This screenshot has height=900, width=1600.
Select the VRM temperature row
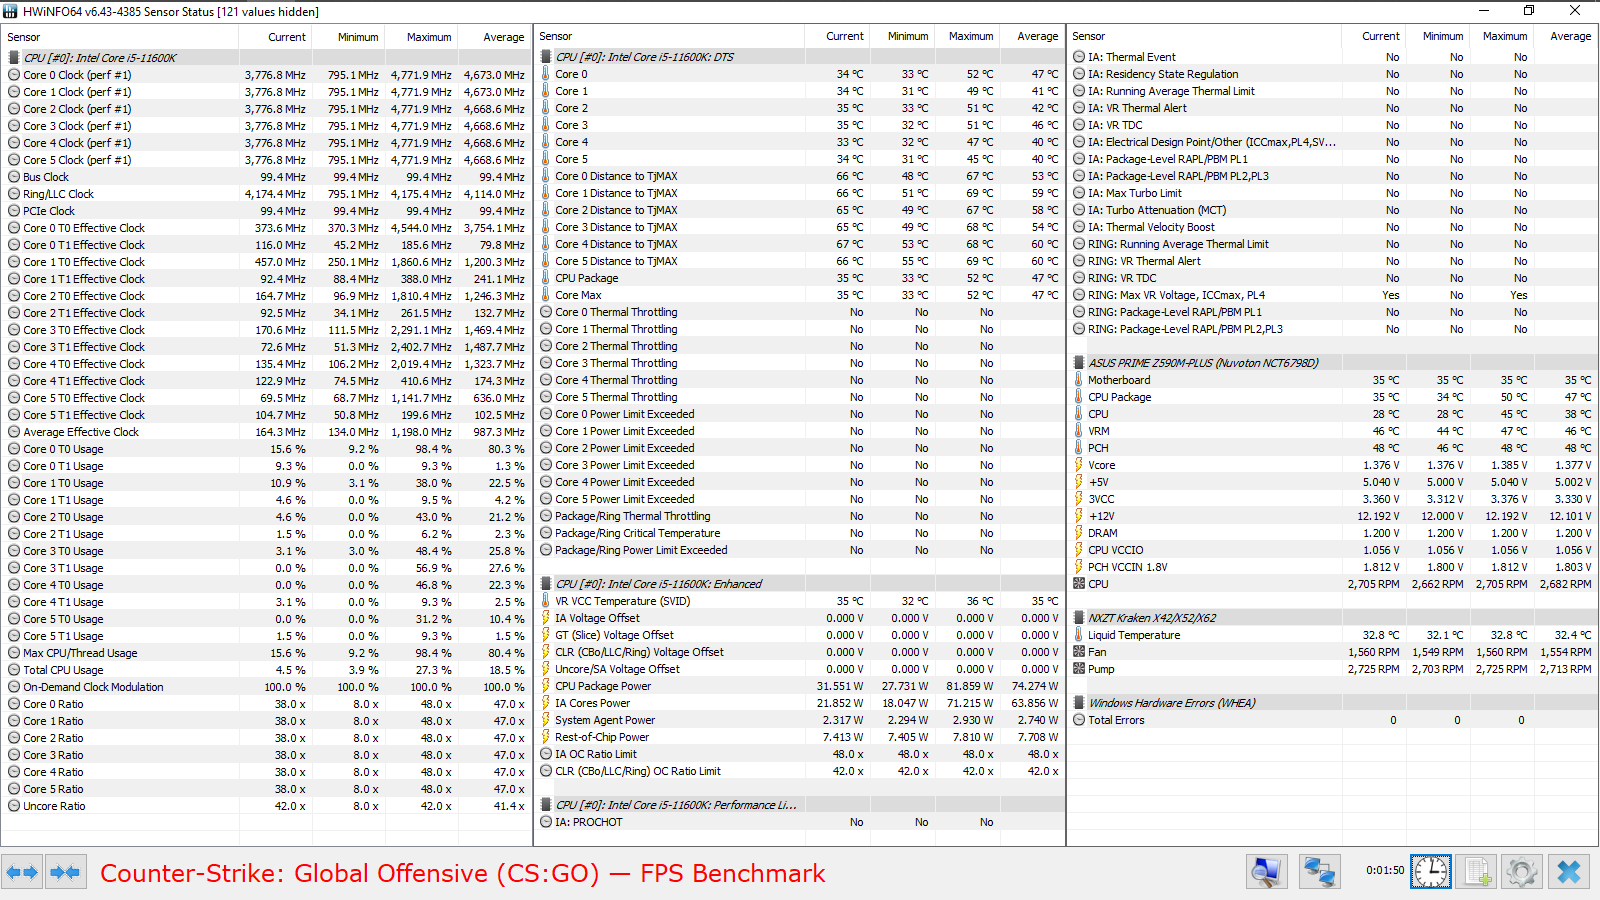1333,431
